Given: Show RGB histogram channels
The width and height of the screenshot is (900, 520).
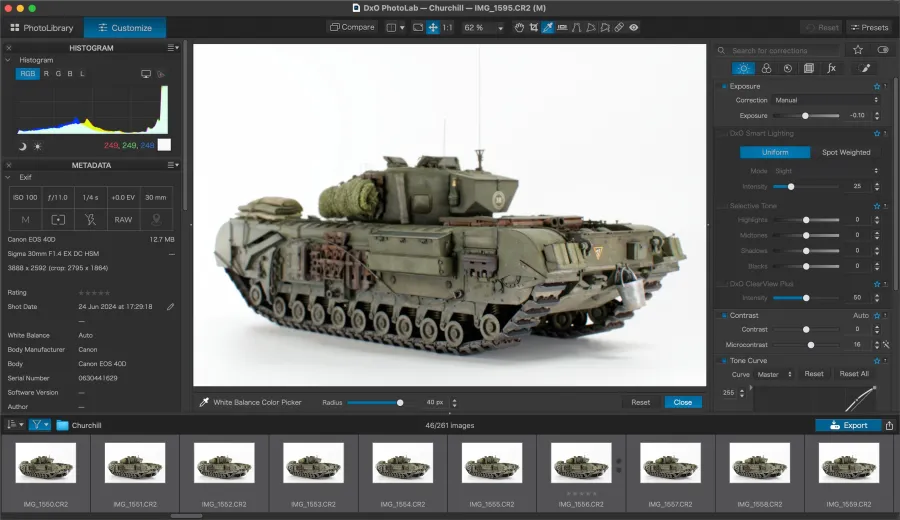Looking at the screenshot, I should pyautogui.click(x=28, y=73).
